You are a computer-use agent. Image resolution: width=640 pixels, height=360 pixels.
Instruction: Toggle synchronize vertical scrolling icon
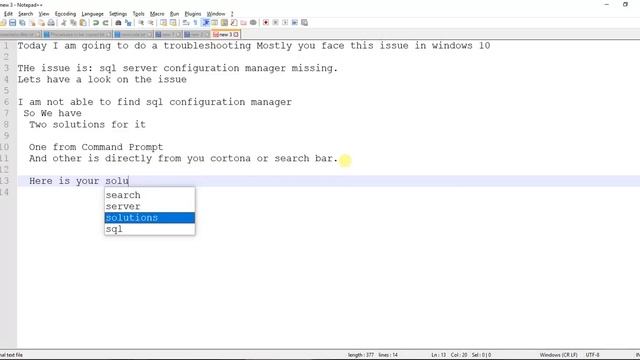(x=163, y=22)
